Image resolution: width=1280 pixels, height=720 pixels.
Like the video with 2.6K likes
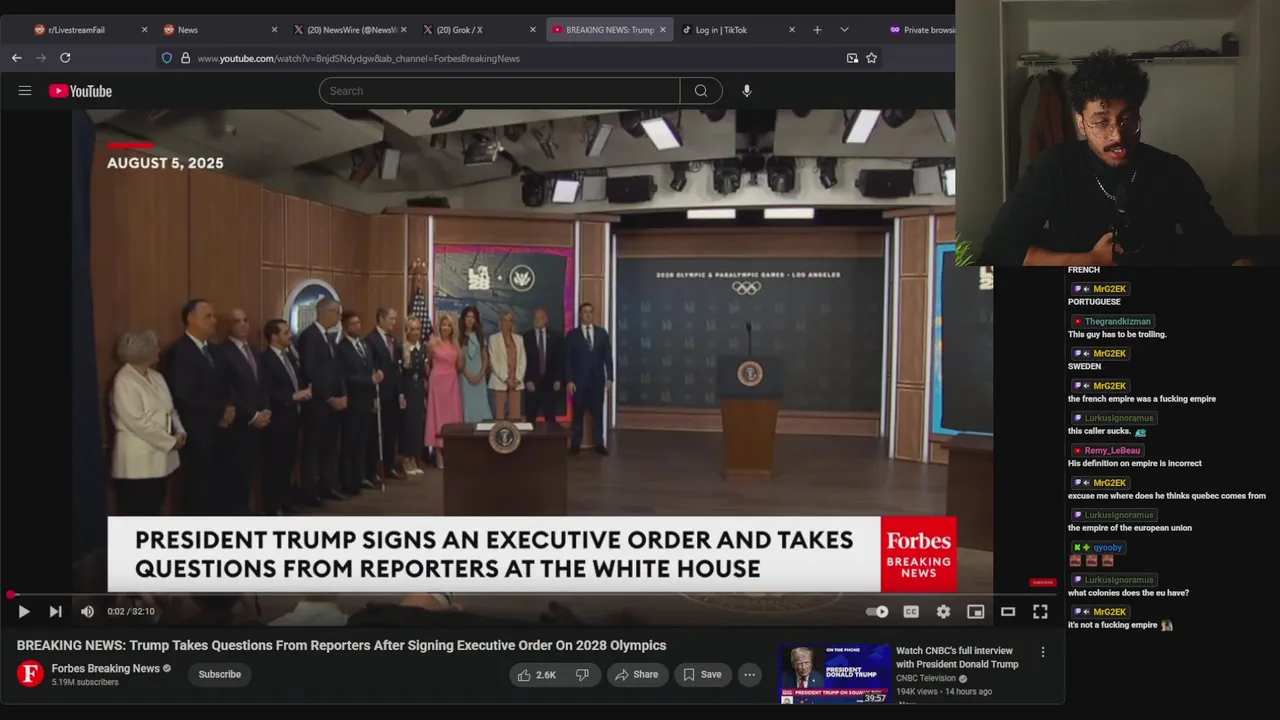536,675
